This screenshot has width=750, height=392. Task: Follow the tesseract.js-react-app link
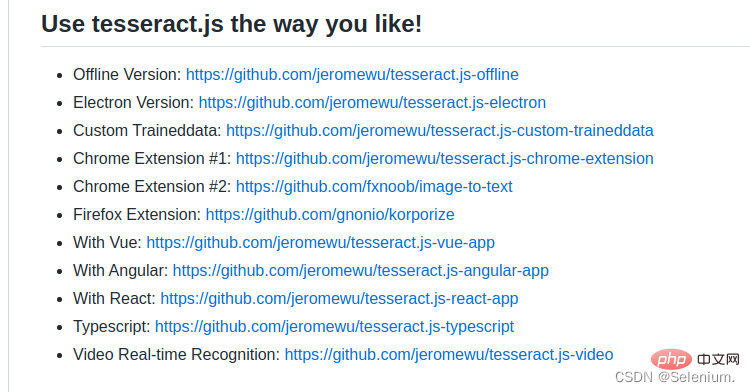coord(339,298)
